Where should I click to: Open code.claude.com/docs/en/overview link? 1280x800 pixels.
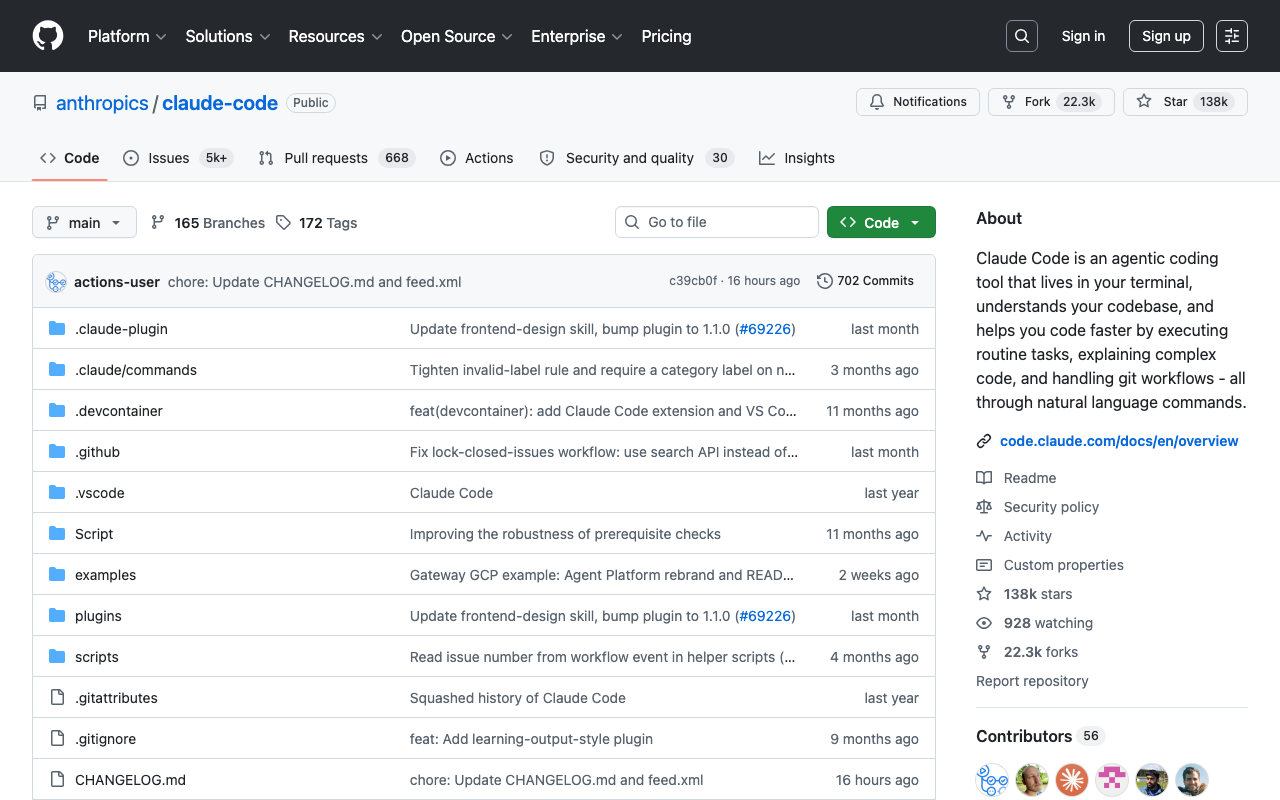pyautogui.click(x=1119, y=441)
